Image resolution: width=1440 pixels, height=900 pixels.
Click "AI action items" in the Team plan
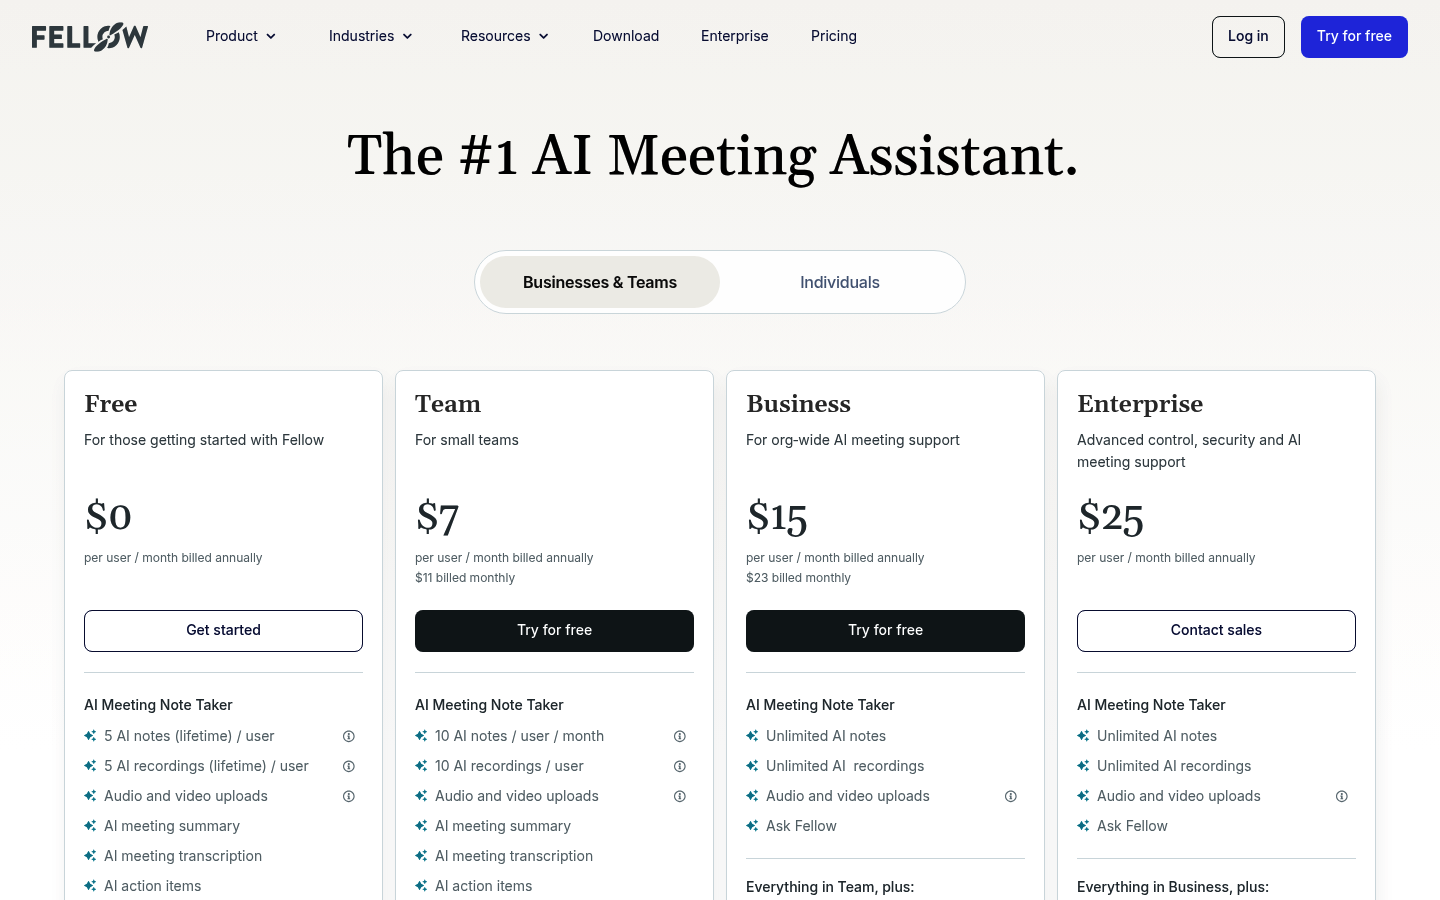click(484, 886)
